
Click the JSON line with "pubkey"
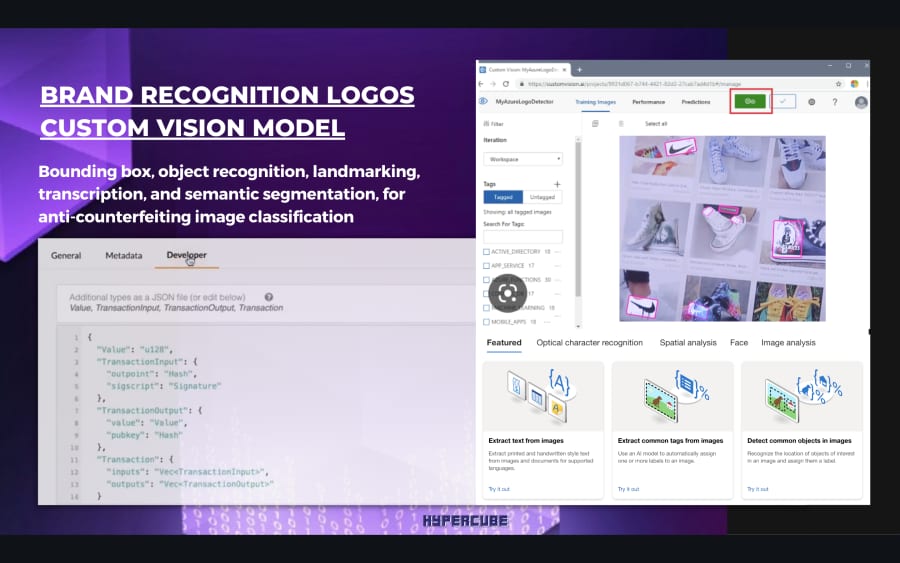click(x=144, y=435)
